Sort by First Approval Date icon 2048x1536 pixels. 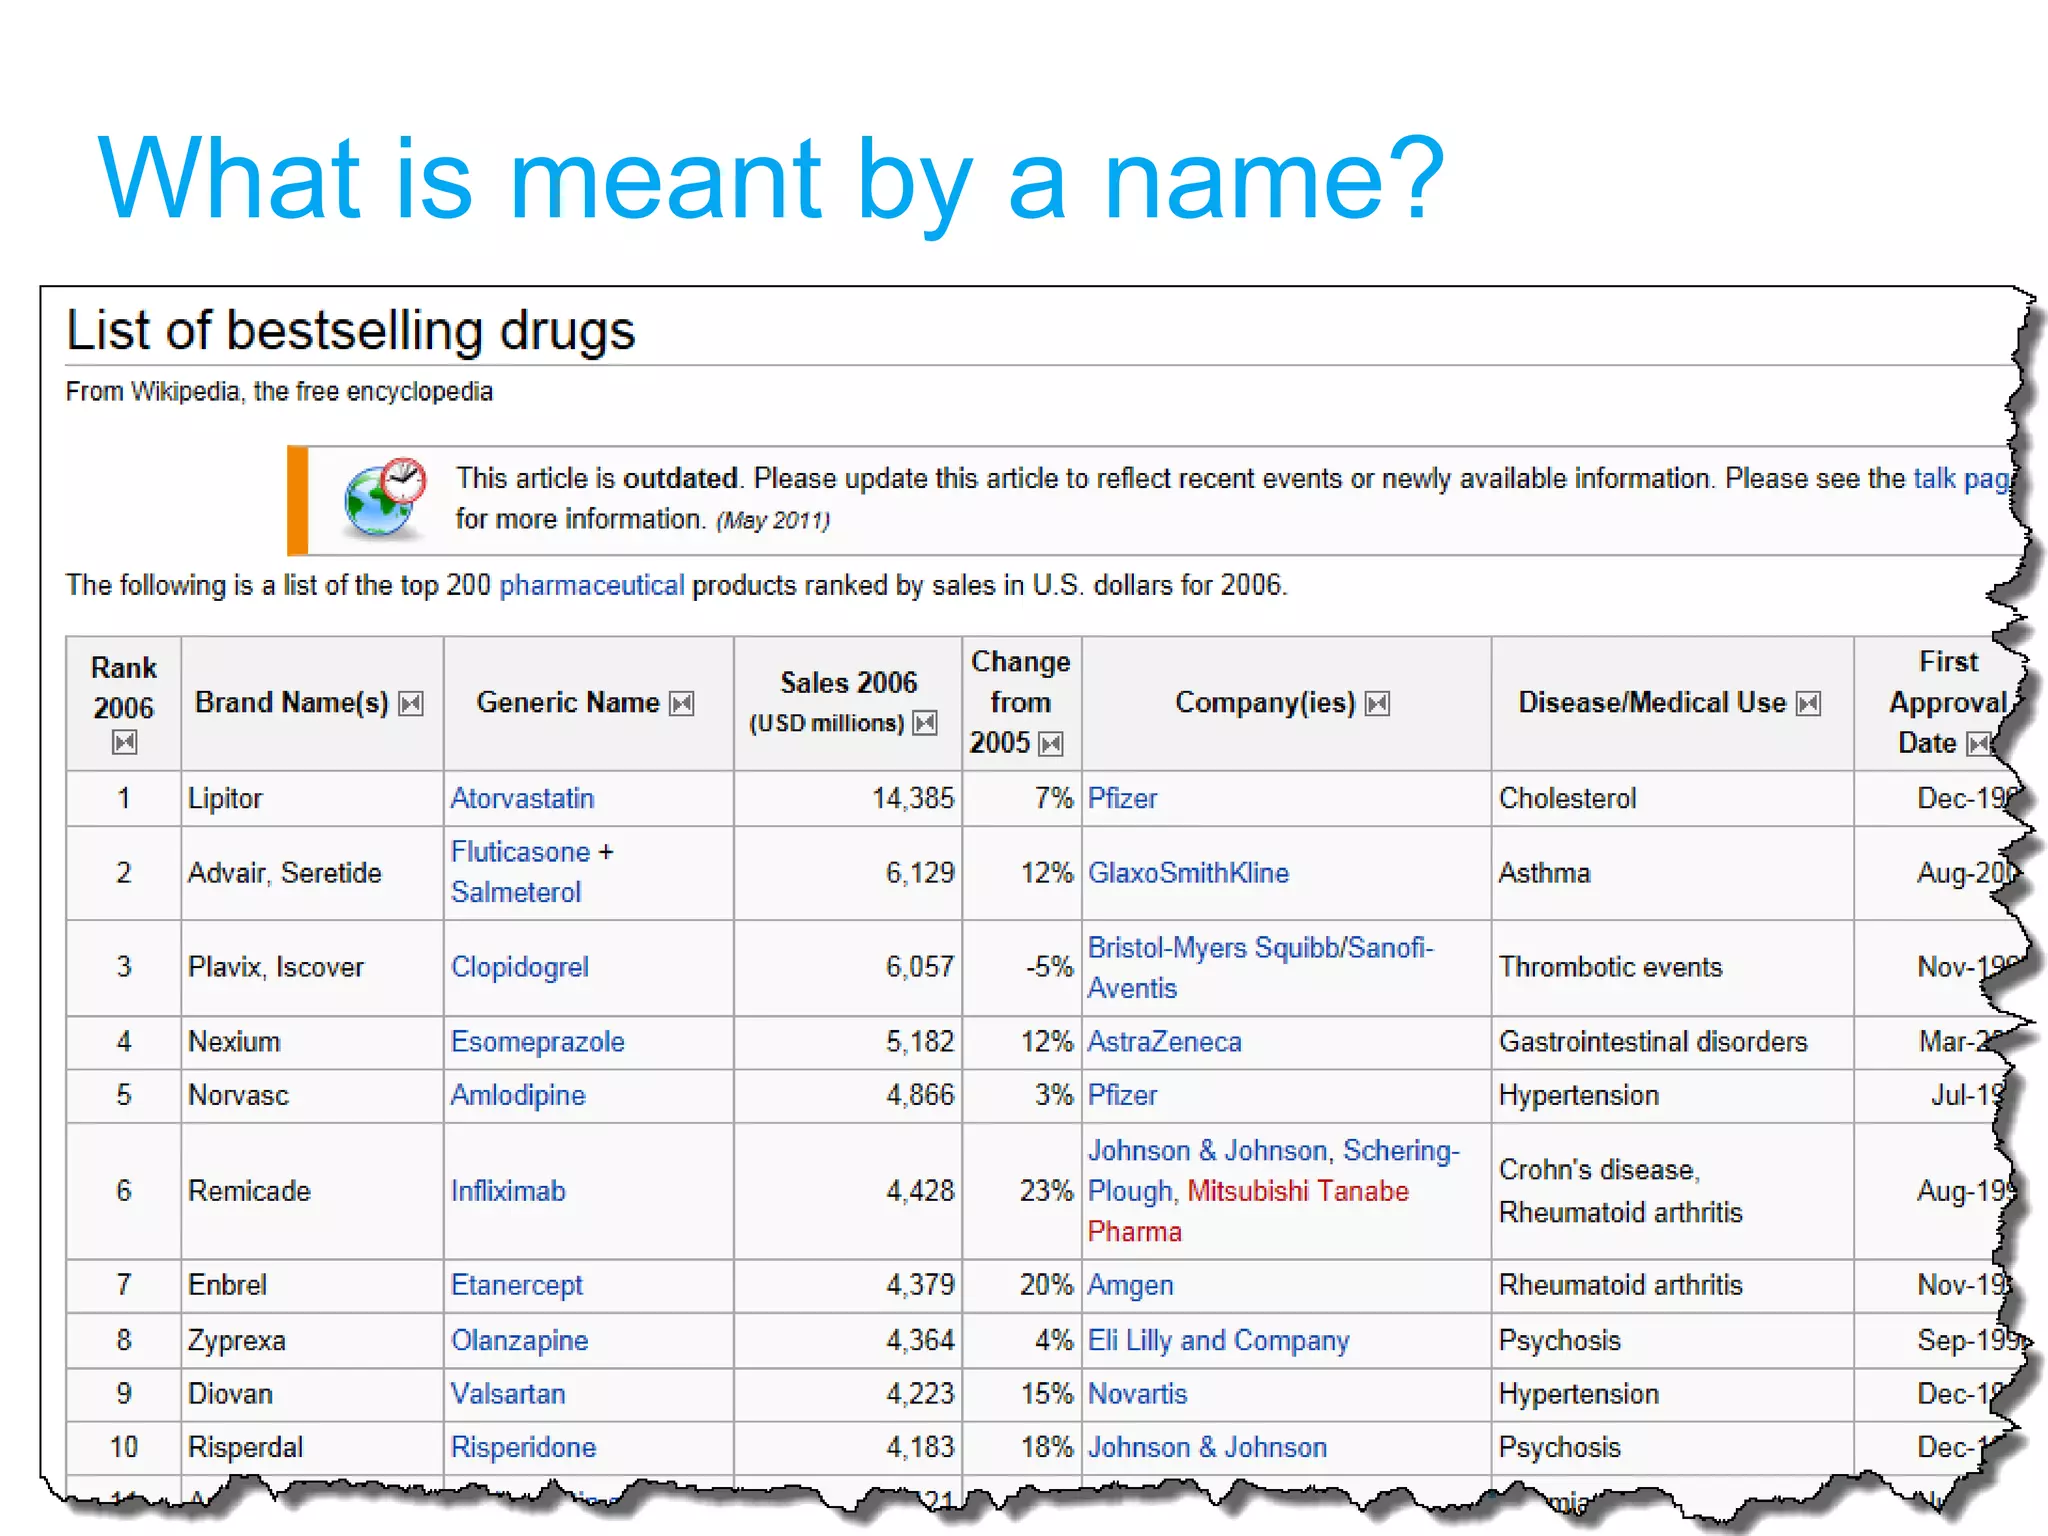point(1979,744)
